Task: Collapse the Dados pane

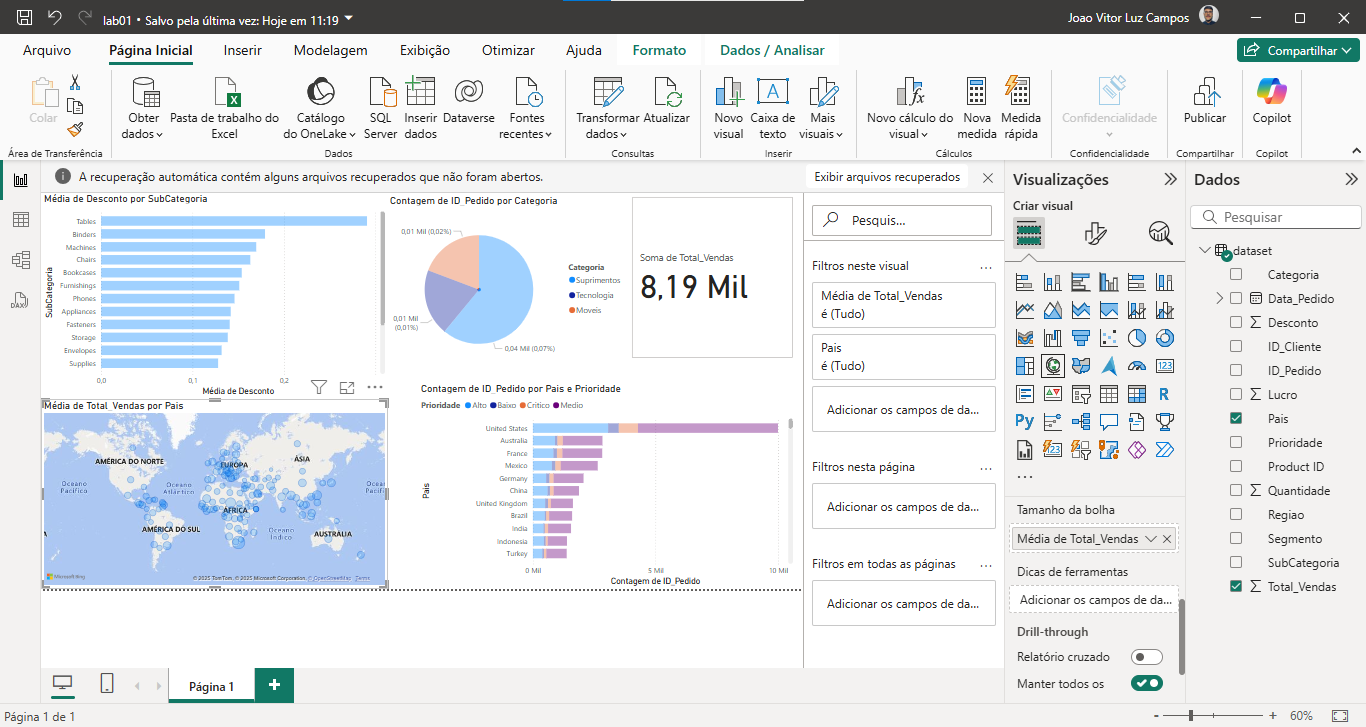Action: 1351,180
